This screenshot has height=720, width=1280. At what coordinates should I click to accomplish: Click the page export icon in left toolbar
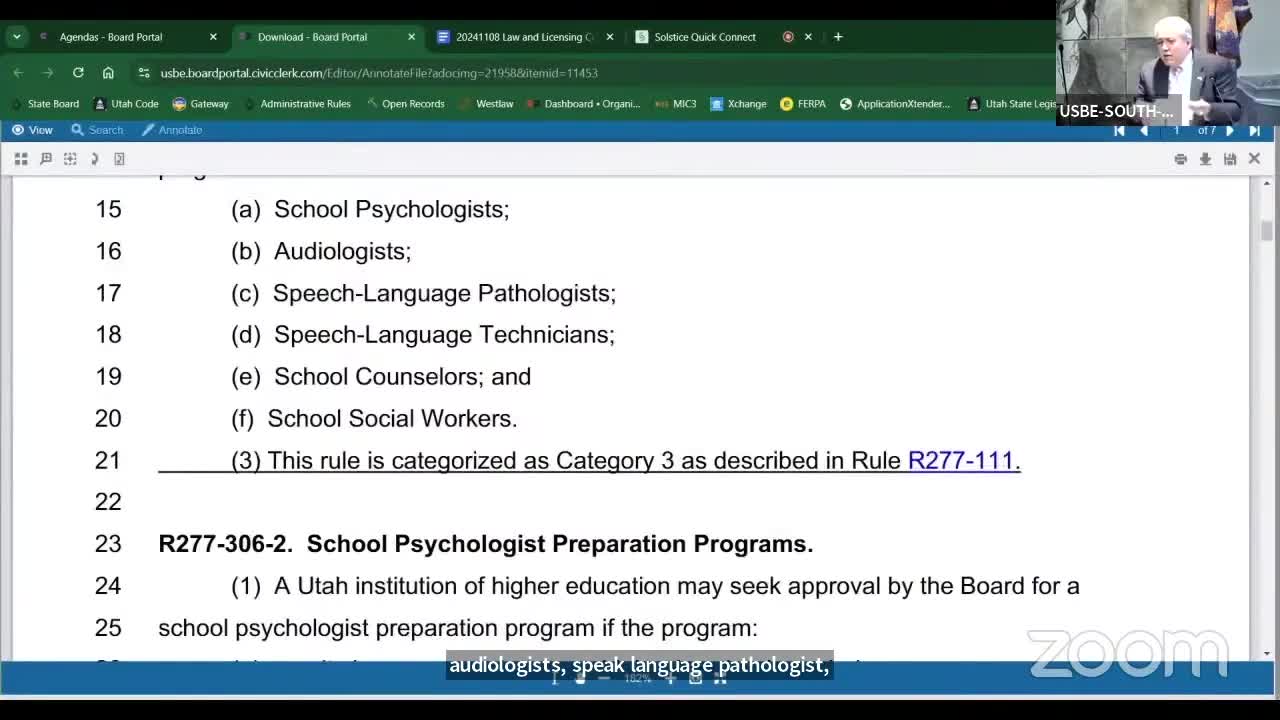point(119,159)
